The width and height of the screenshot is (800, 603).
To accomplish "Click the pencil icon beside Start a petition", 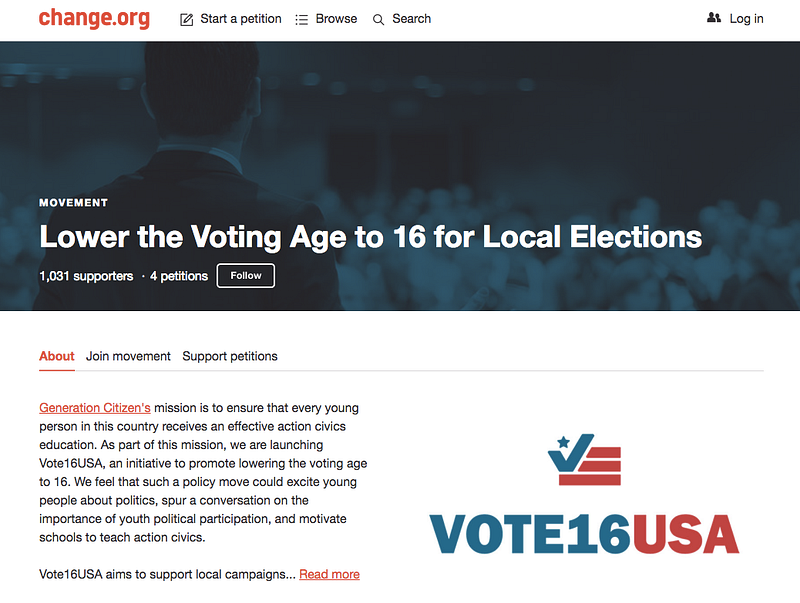I will pos(187,19).
